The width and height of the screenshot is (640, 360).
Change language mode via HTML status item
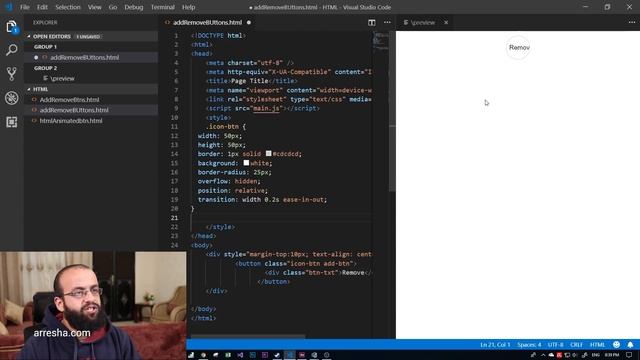[x=597, y=344]
